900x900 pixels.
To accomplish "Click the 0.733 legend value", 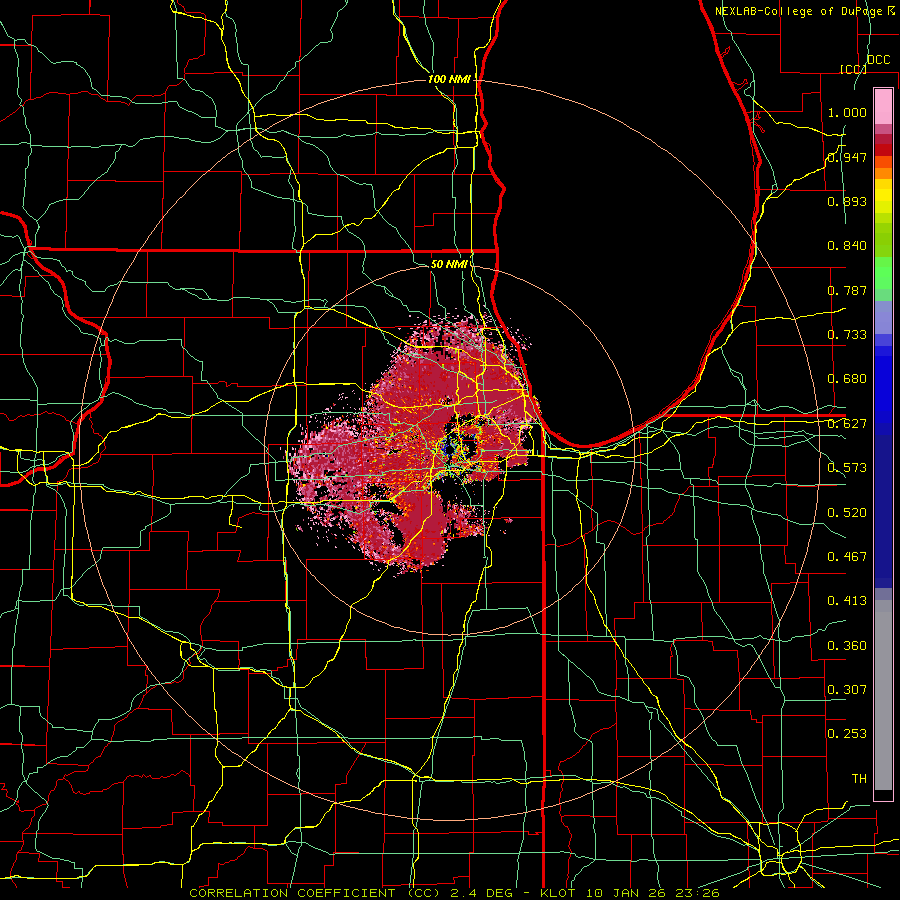I will pos(847,335).
